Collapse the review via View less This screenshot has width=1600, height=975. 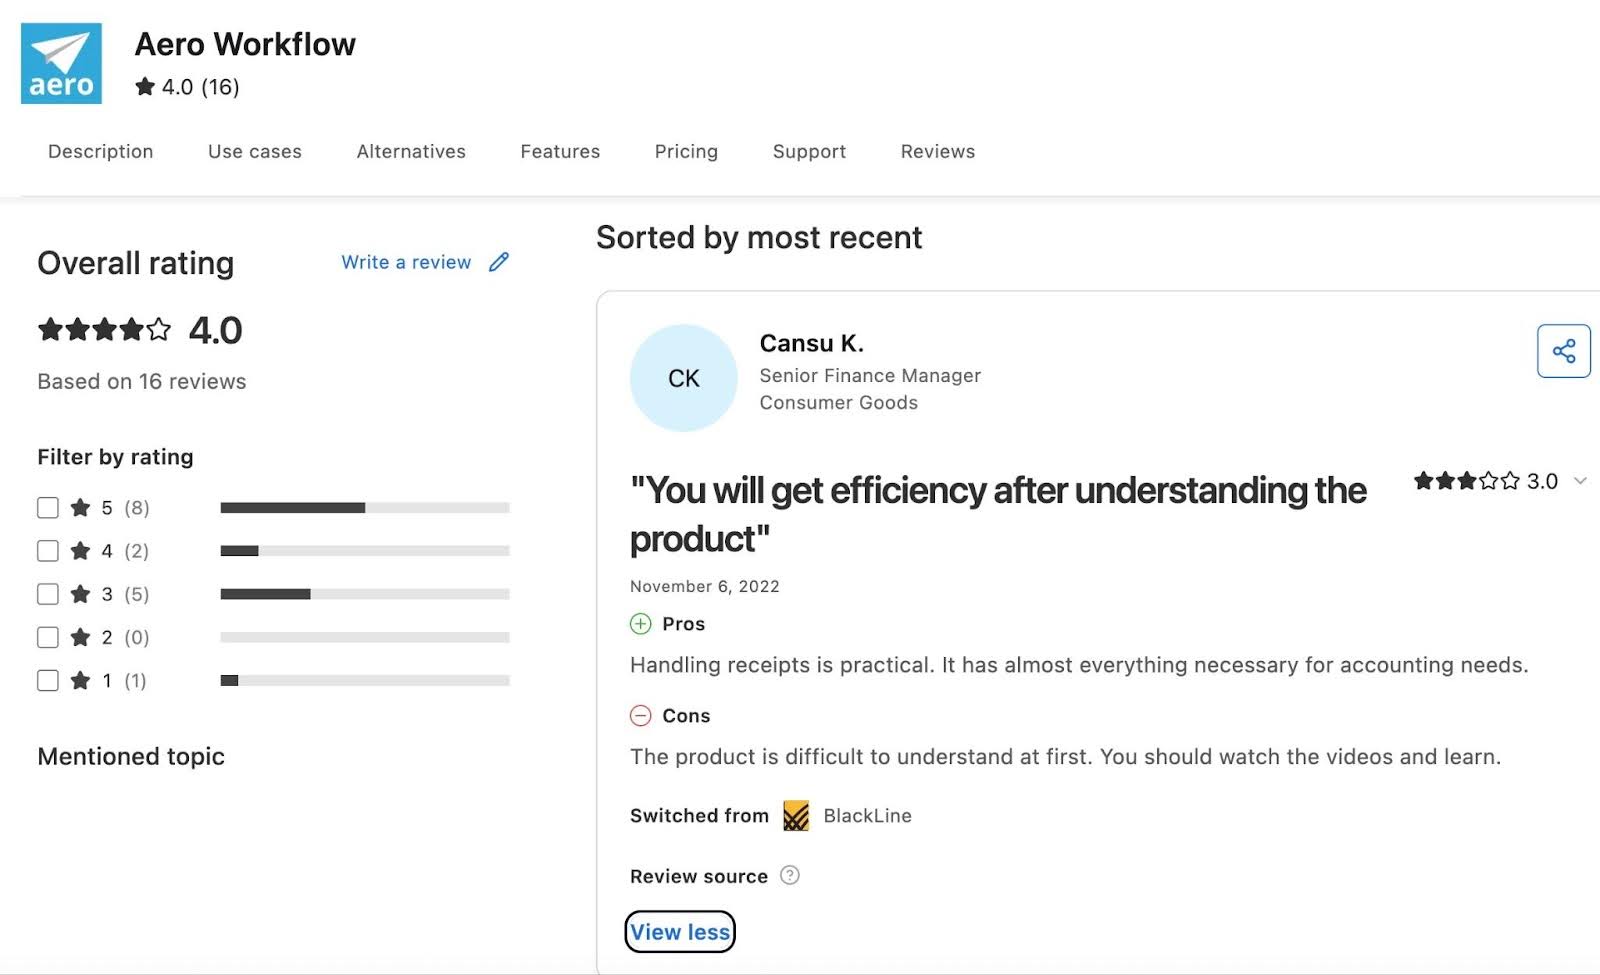point(679,931)
